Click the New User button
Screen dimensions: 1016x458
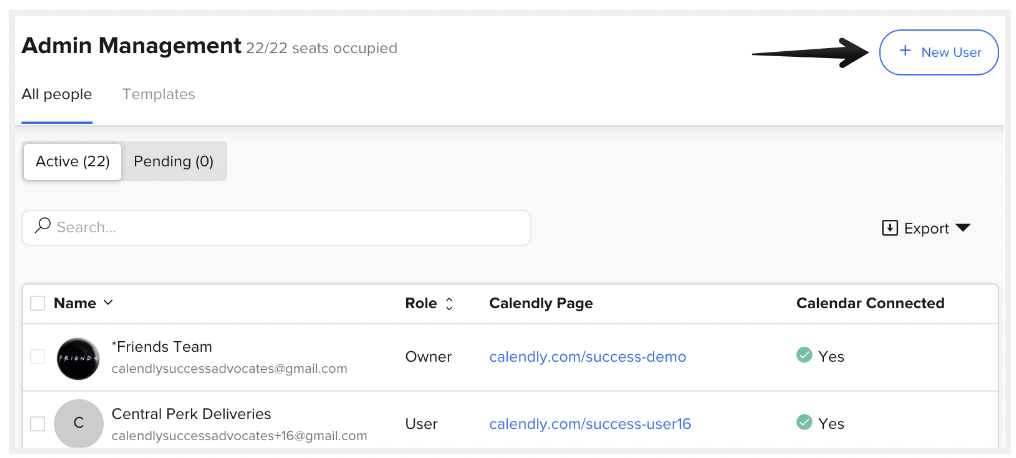938,52
